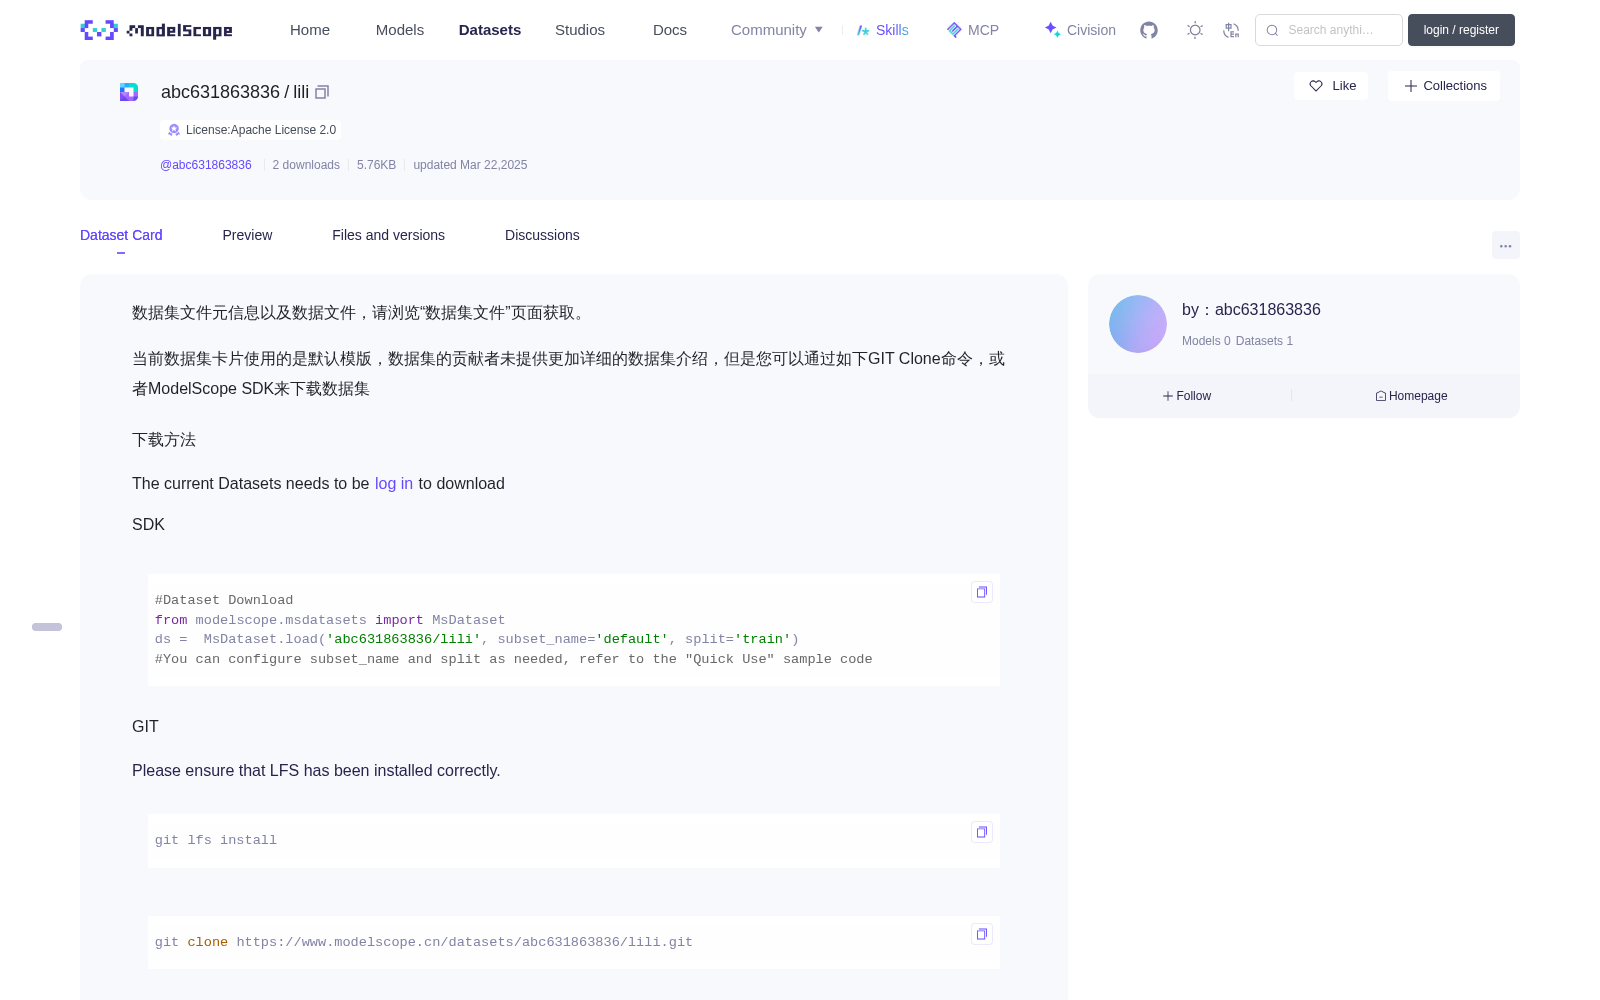
Task: Click the 'GIT' heading
Action: [145, 727]
